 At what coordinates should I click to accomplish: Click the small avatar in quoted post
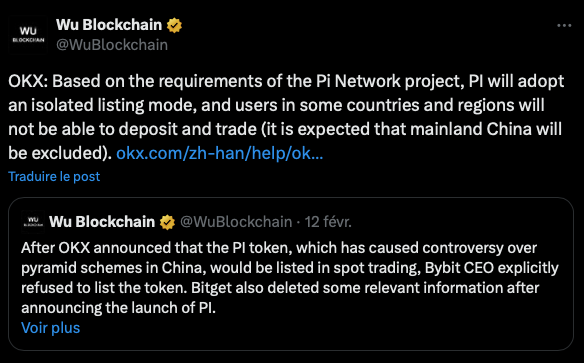pos(33,222)
